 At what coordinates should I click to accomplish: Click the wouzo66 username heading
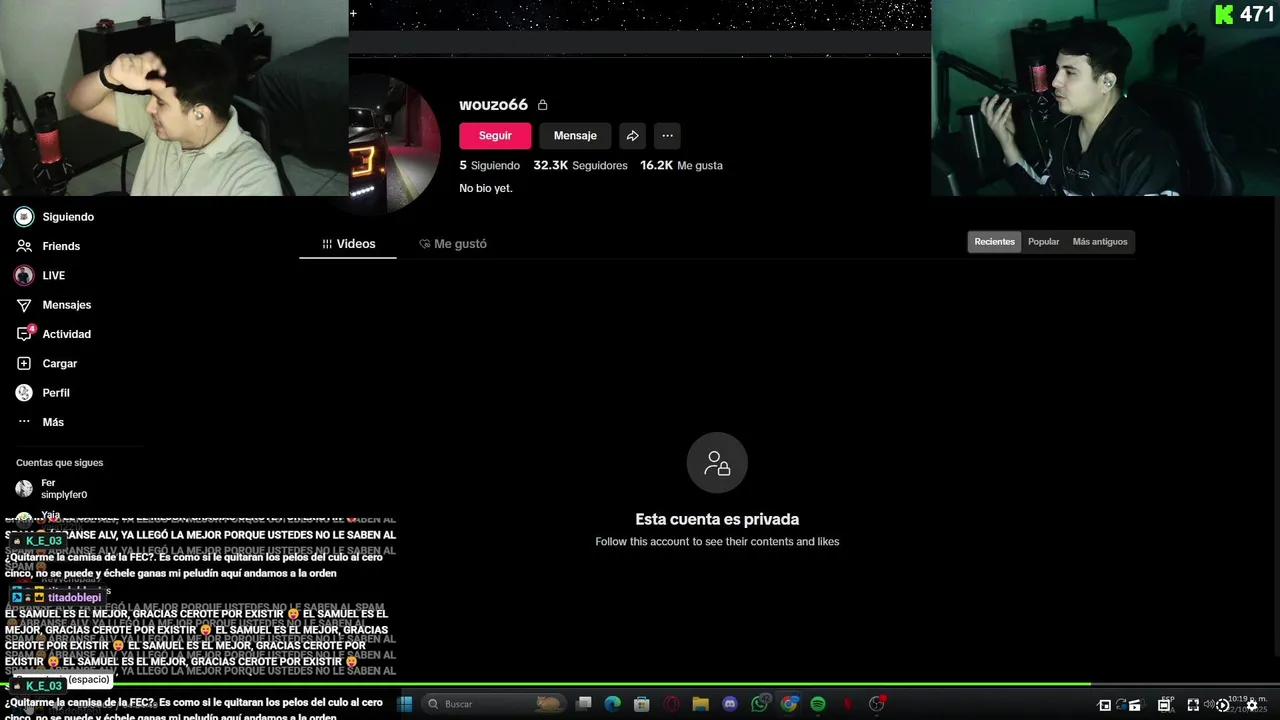(x=493, y=105)
